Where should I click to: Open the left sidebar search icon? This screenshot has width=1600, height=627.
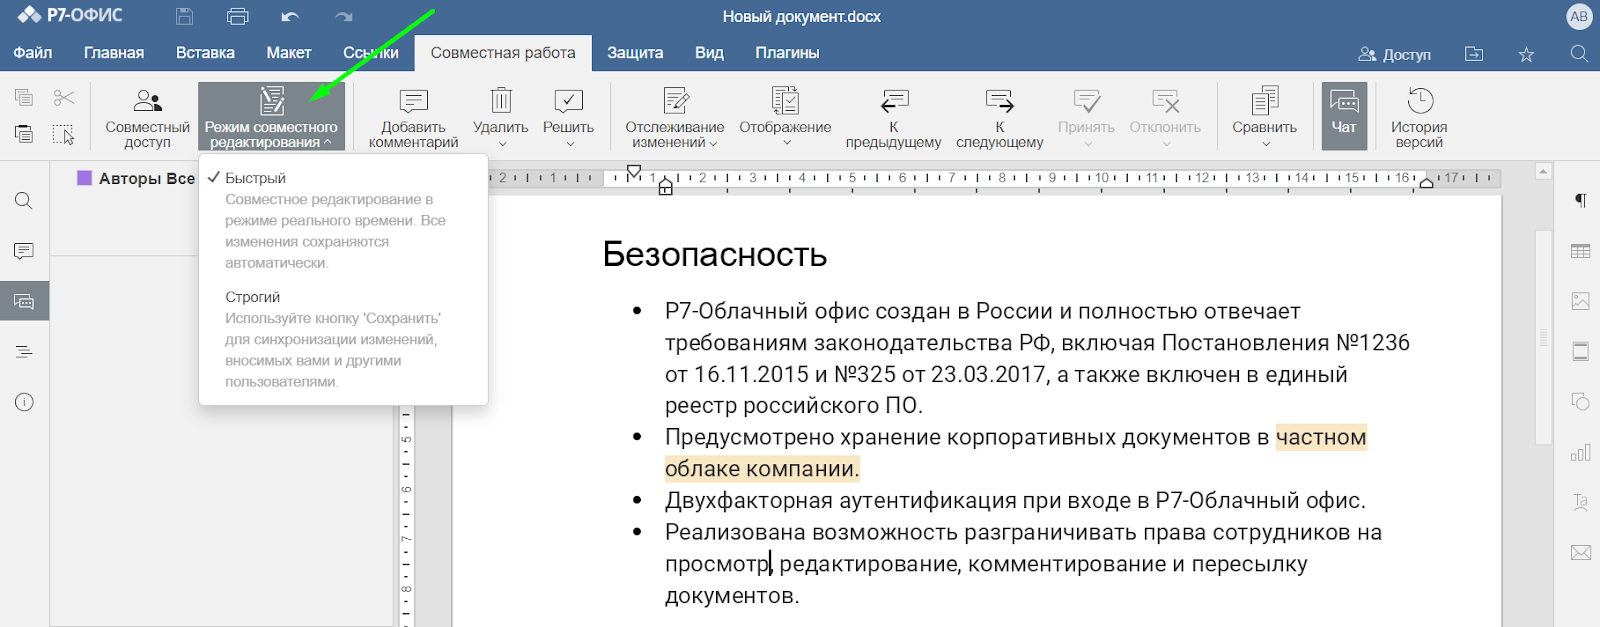click(x=24, y=201)
